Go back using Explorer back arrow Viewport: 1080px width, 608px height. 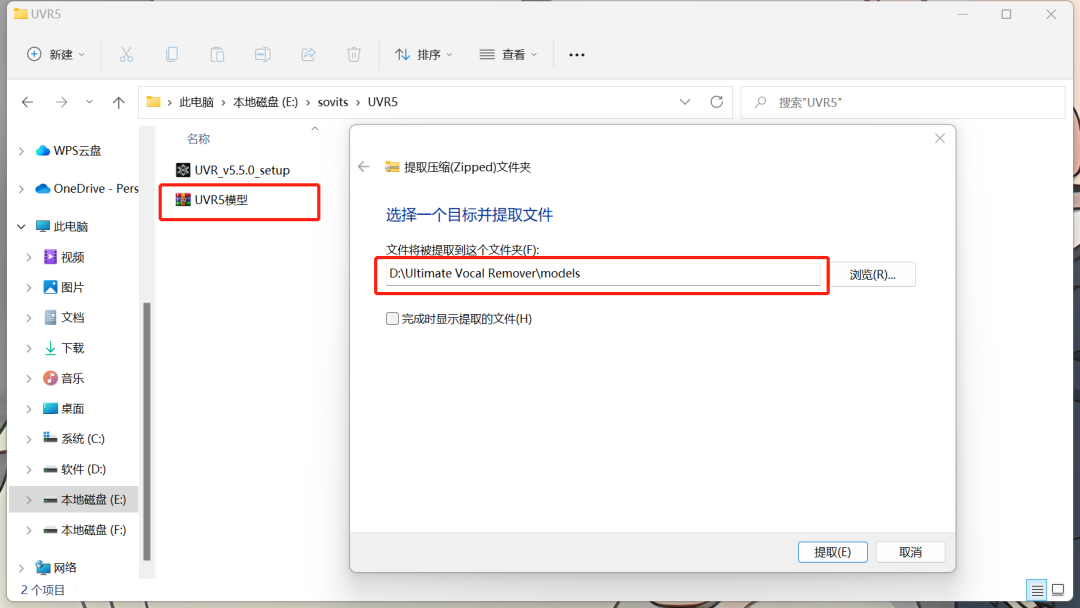[28, 102]
